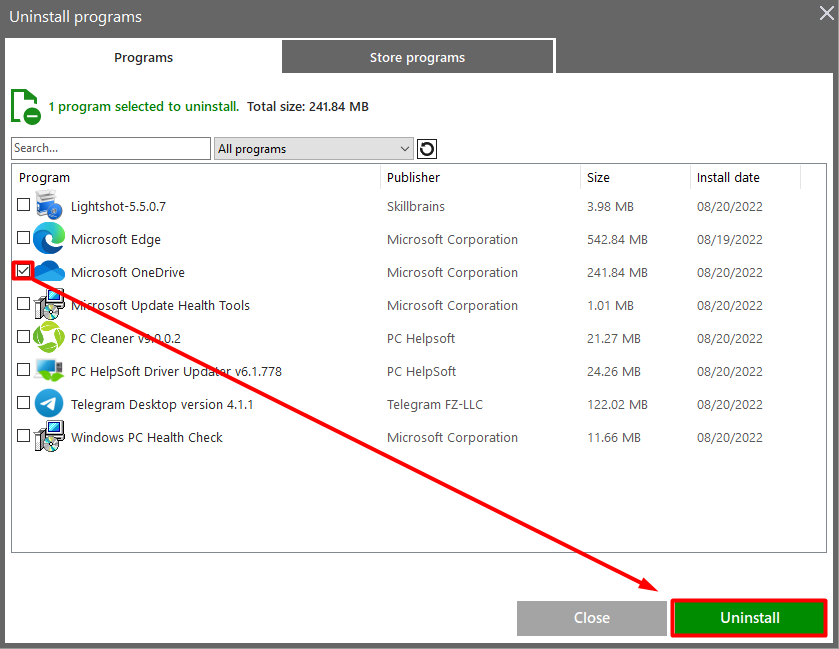Image resolution: width=839 pixels, height=649 pixels.
Task: Enable the Windows PC Health Check checkbox
Action: (x=23, y=436)
